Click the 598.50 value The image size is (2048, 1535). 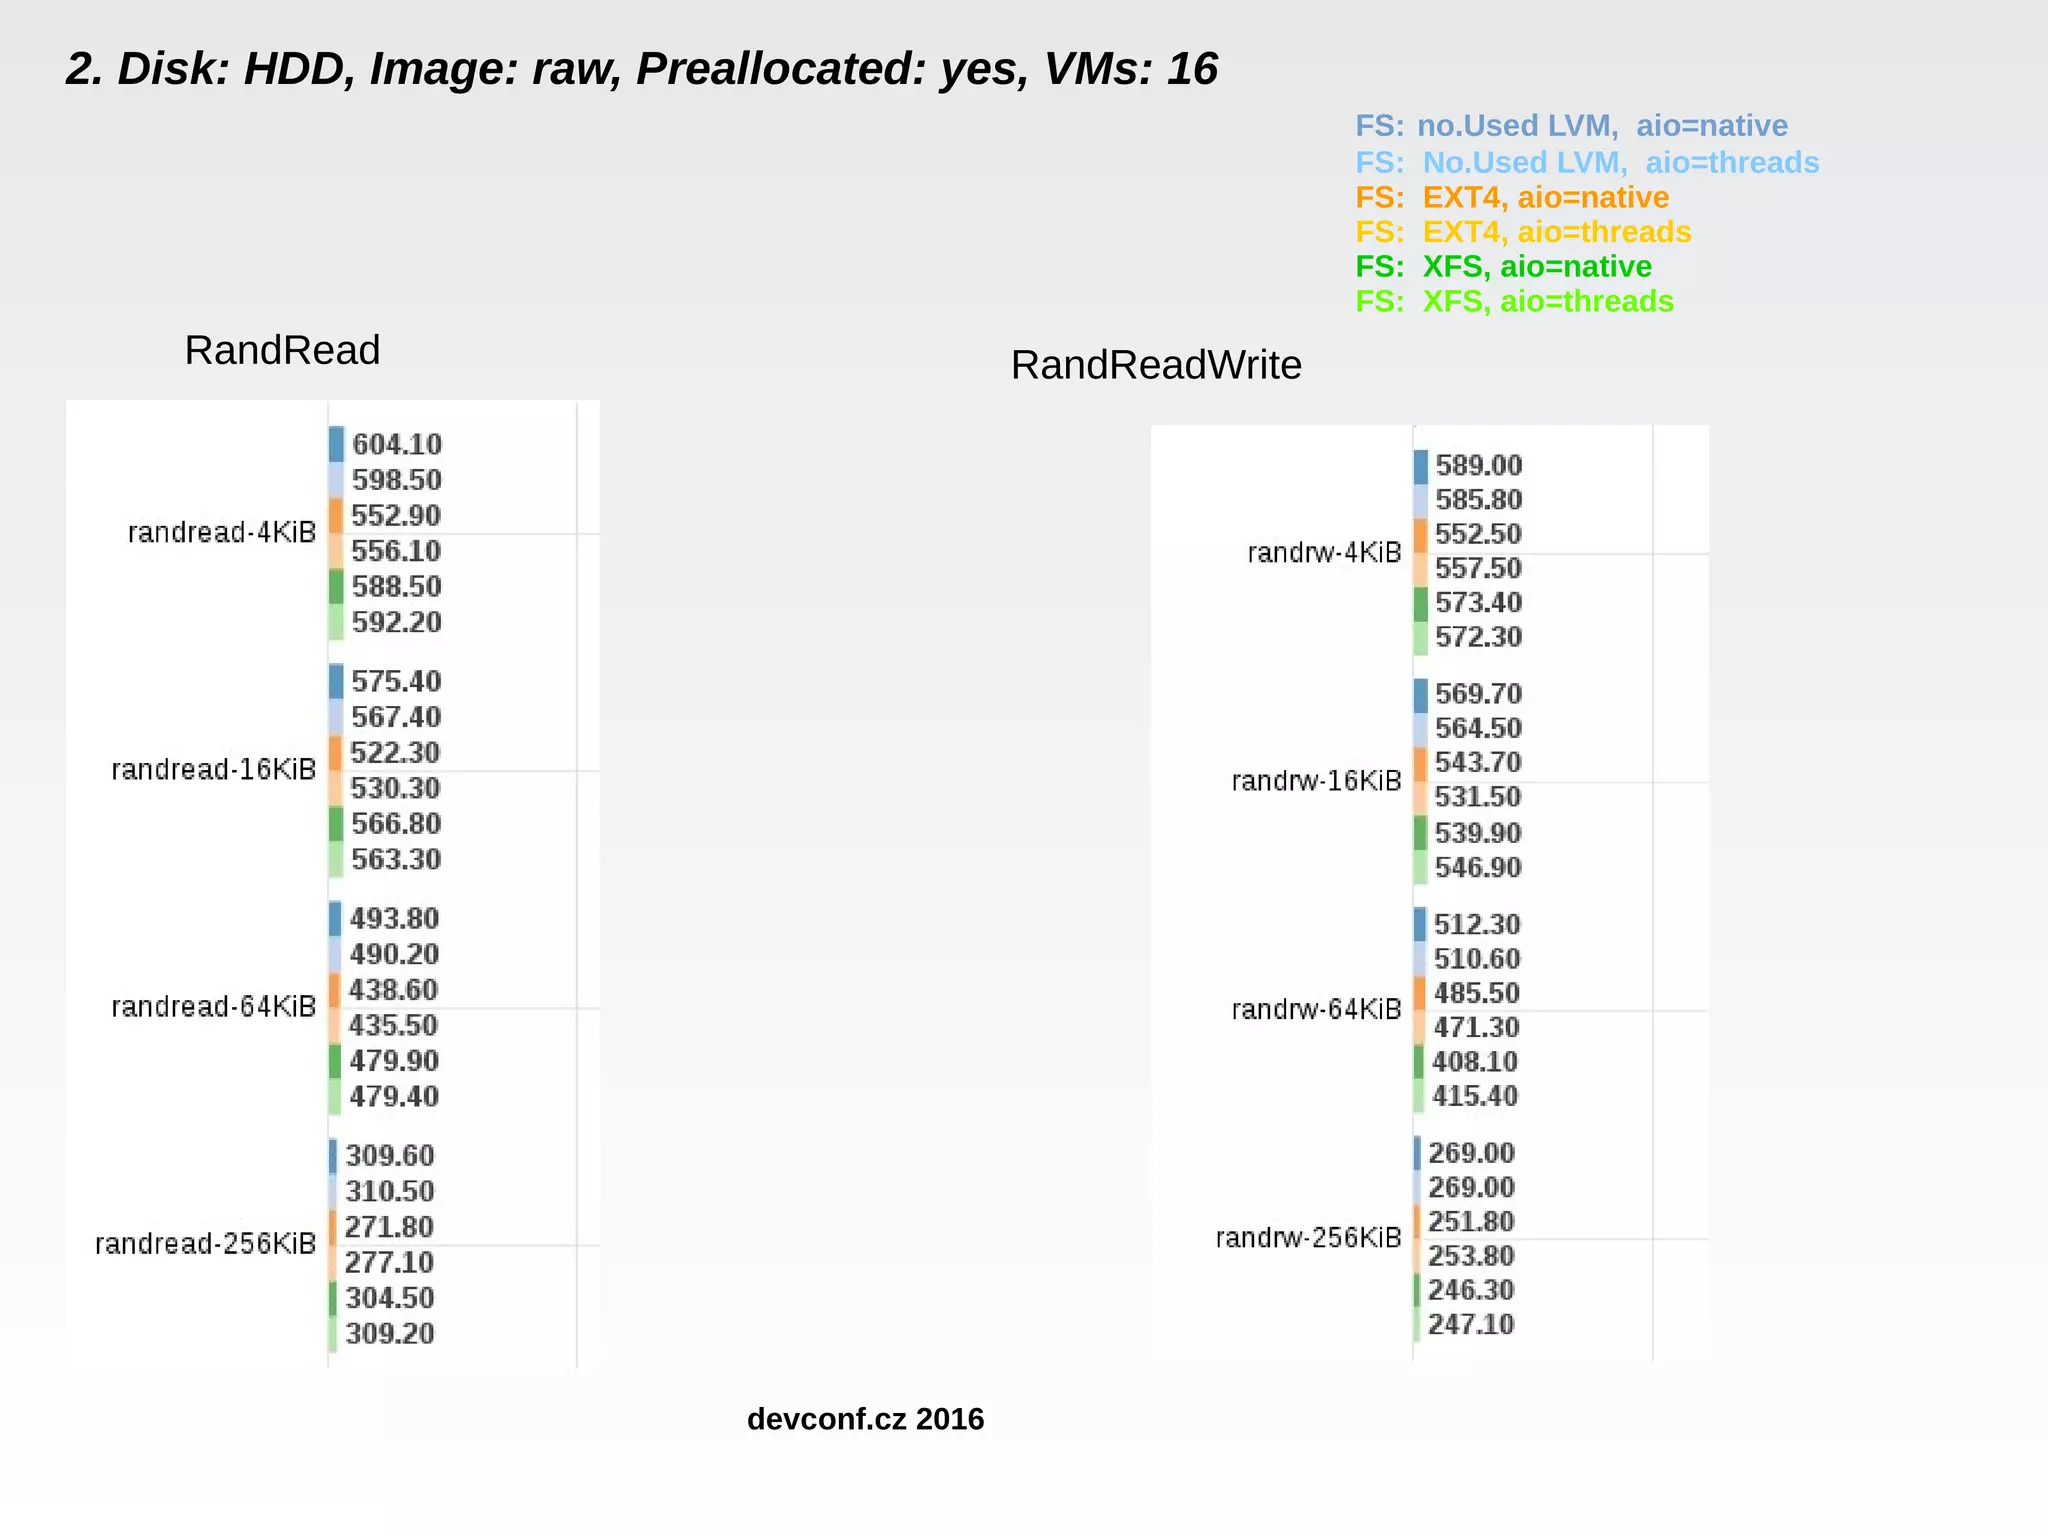click(397, 480)
